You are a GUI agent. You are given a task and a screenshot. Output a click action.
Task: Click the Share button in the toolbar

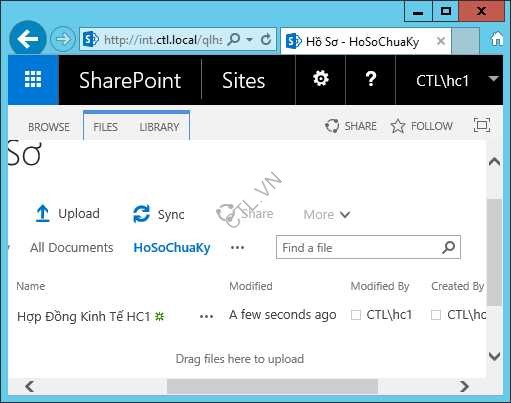click(x=245, y=214)
